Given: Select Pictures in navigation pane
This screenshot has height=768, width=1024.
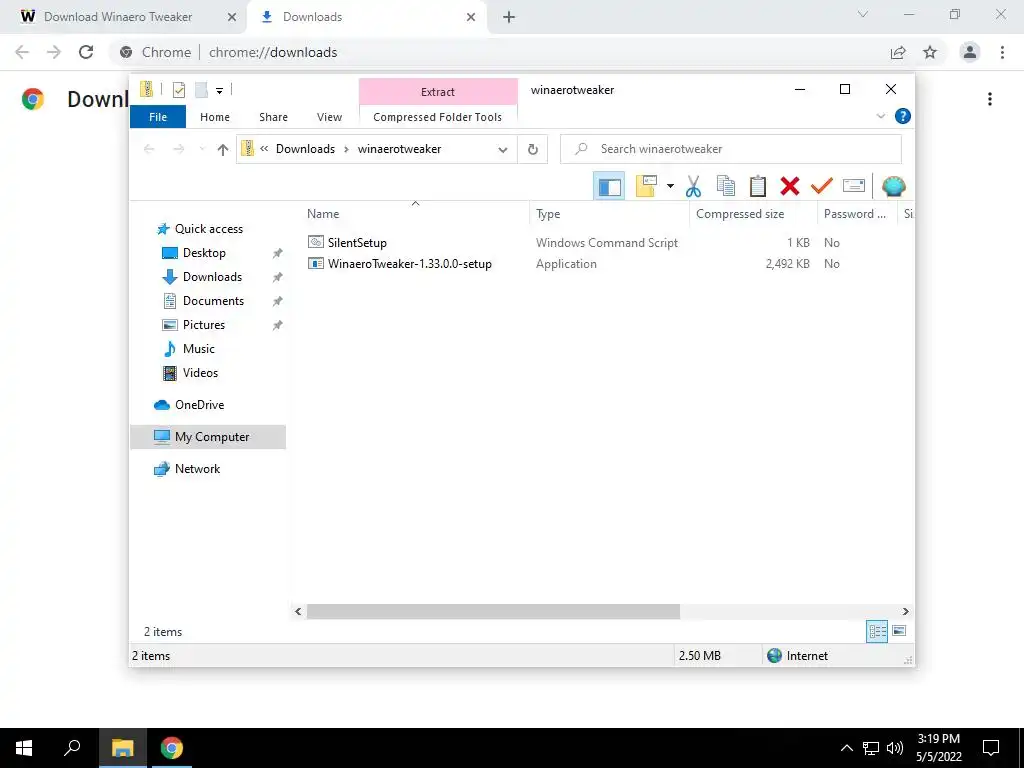Looking at the screenshot, I should click(204, 325).
